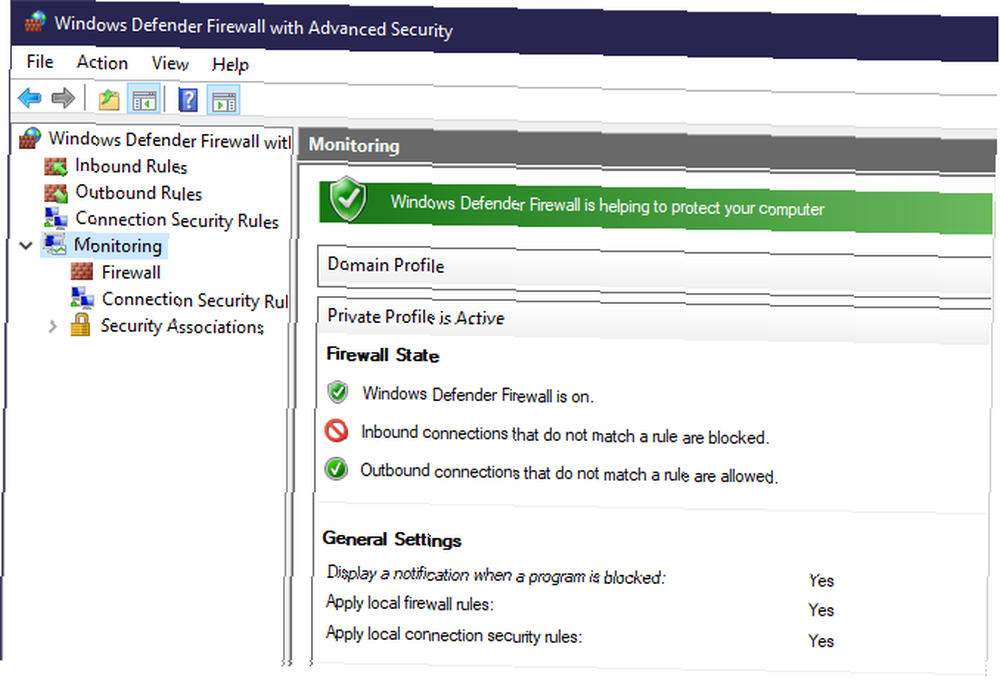Click the Firewall sub-node brick icon
1000x681 pixels.
[x=82, y=271]
